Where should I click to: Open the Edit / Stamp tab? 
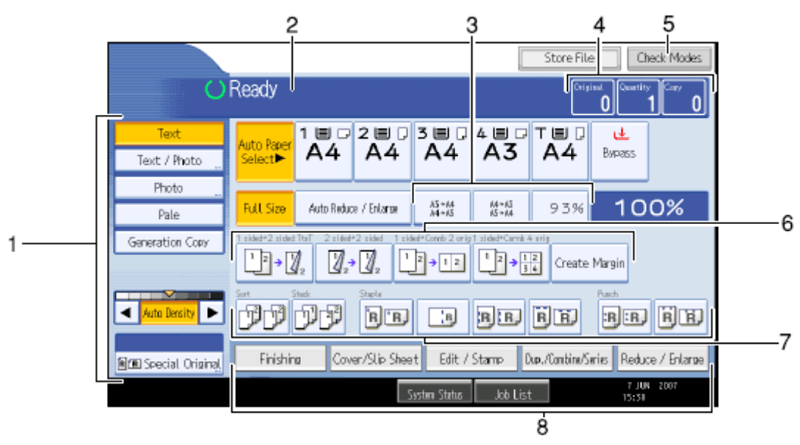click(471, 359)
